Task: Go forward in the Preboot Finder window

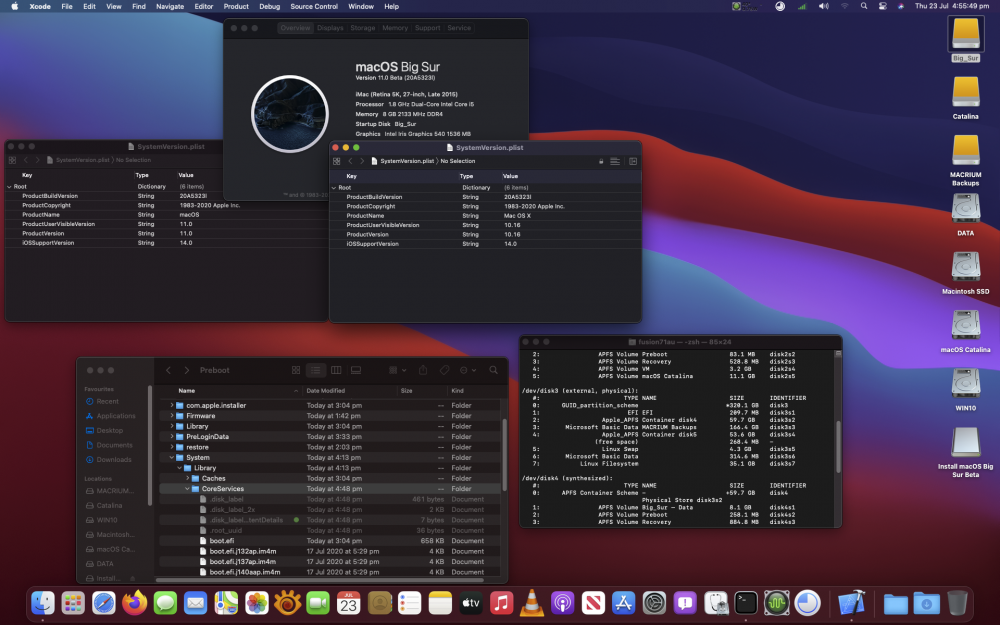Action: click(x=186, y=370)
